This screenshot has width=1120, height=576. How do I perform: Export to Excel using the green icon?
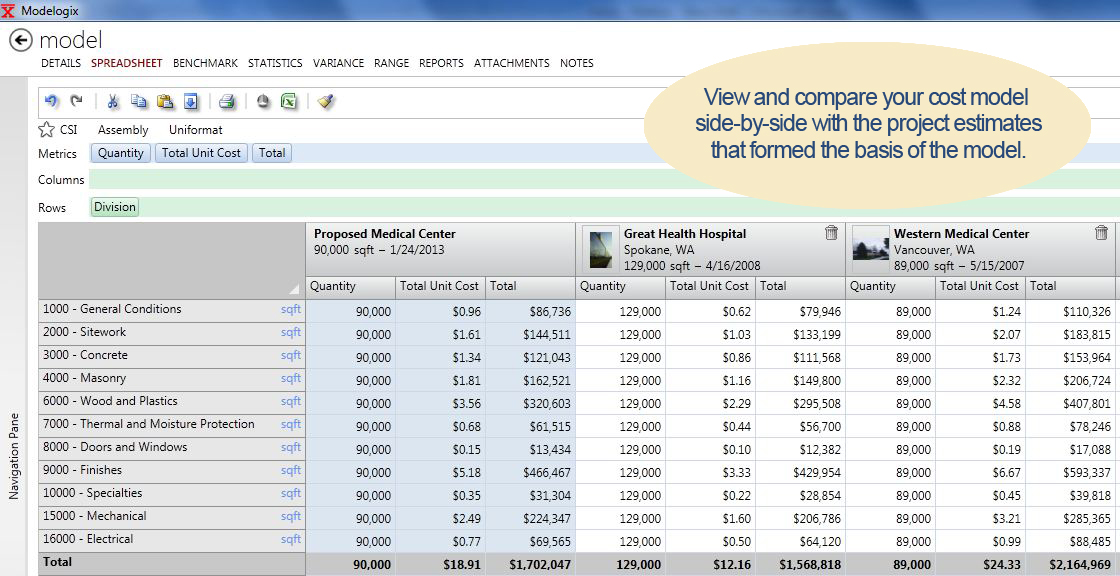[x=289, y=101]
